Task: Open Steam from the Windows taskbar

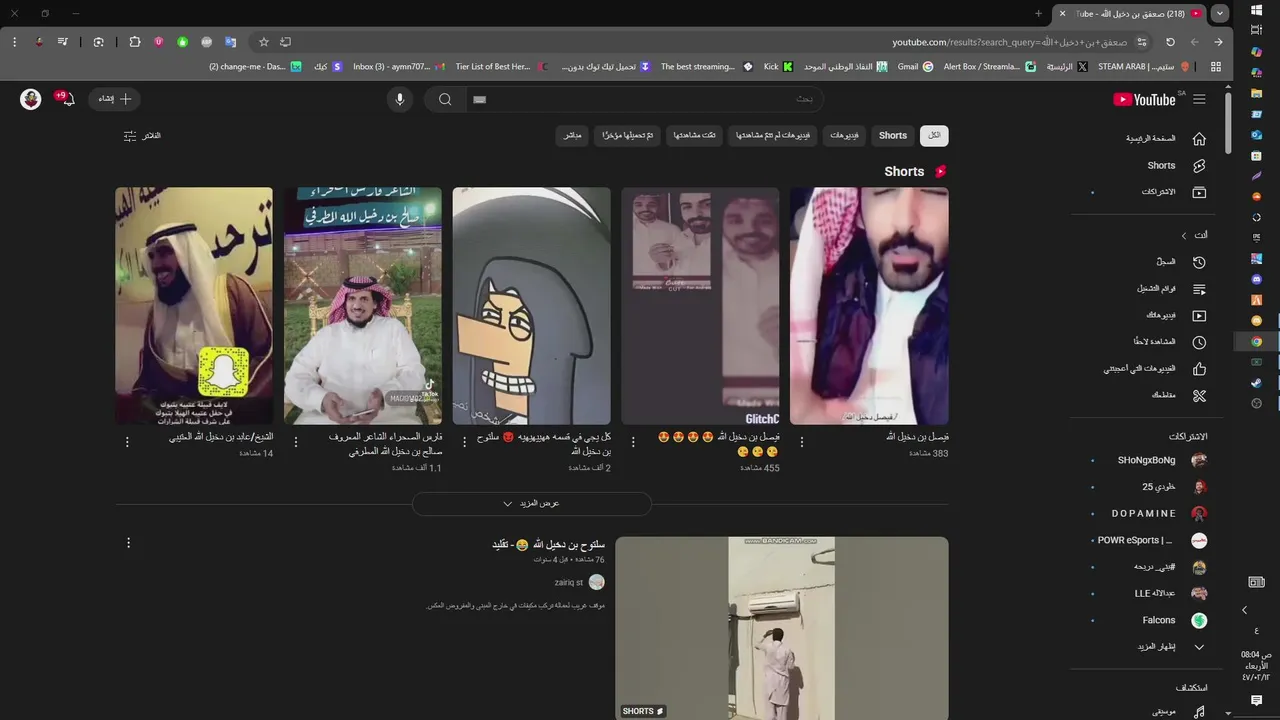Action: click(1257, 382)
